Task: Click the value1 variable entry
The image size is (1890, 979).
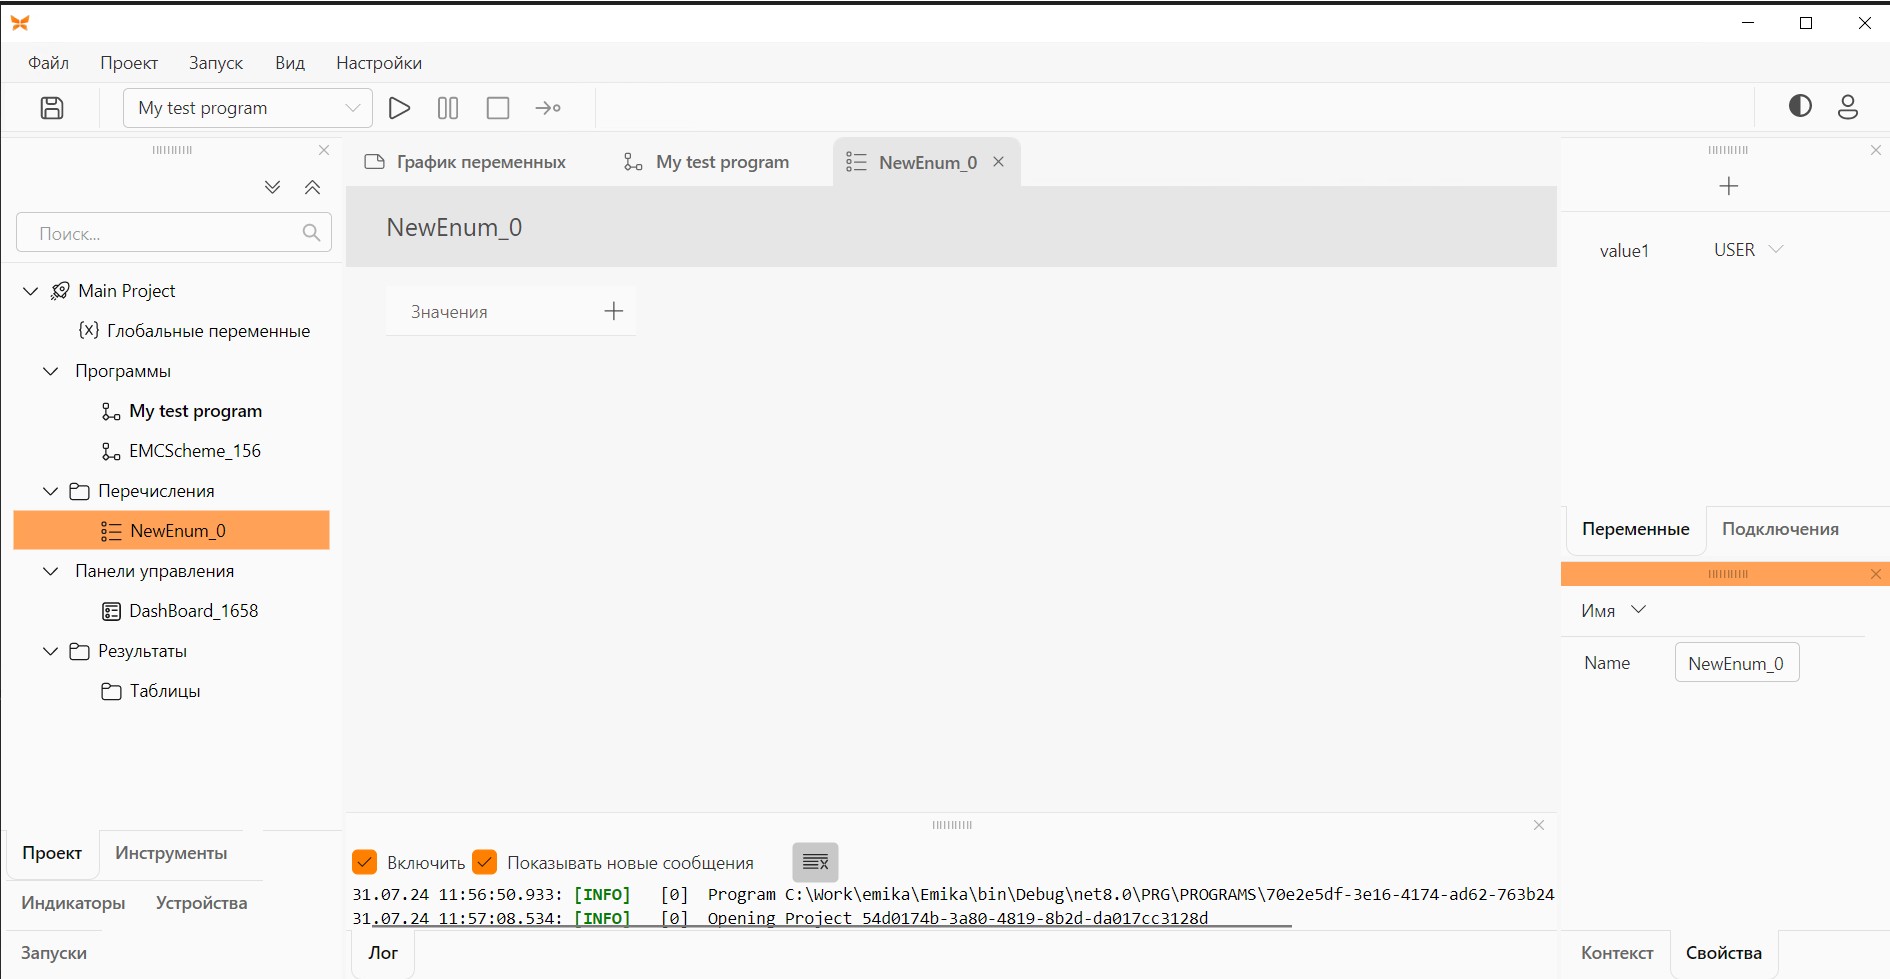Action: 1624,251
